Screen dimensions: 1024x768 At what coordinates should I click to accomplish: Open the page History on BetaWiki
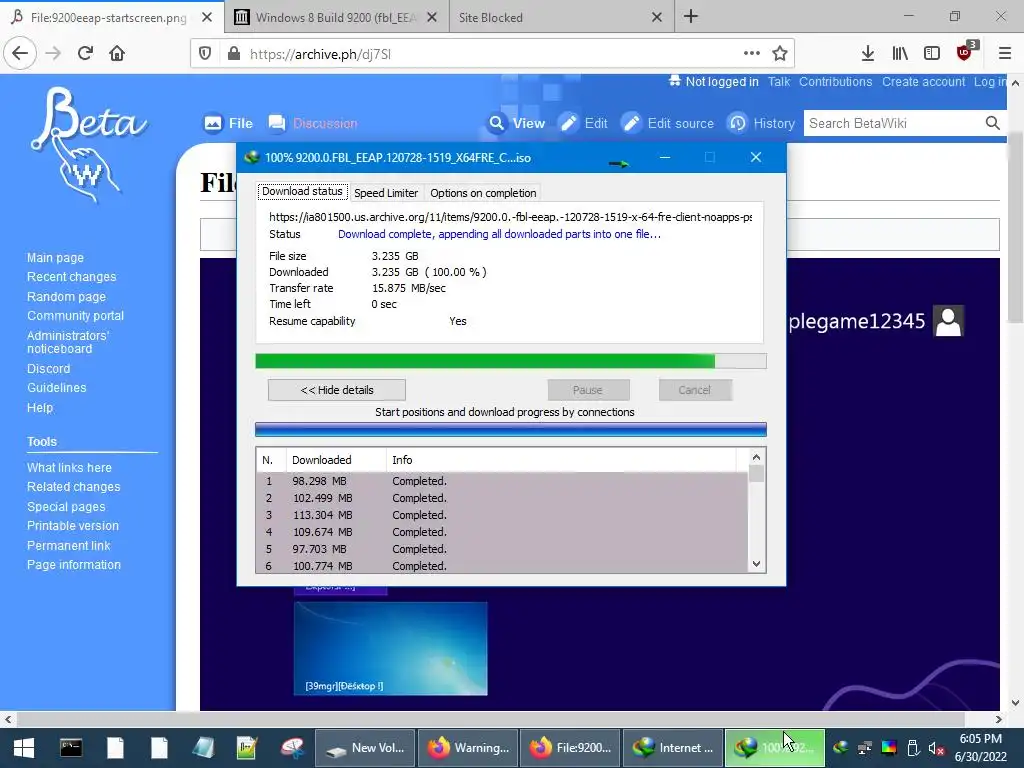(762, 123)
